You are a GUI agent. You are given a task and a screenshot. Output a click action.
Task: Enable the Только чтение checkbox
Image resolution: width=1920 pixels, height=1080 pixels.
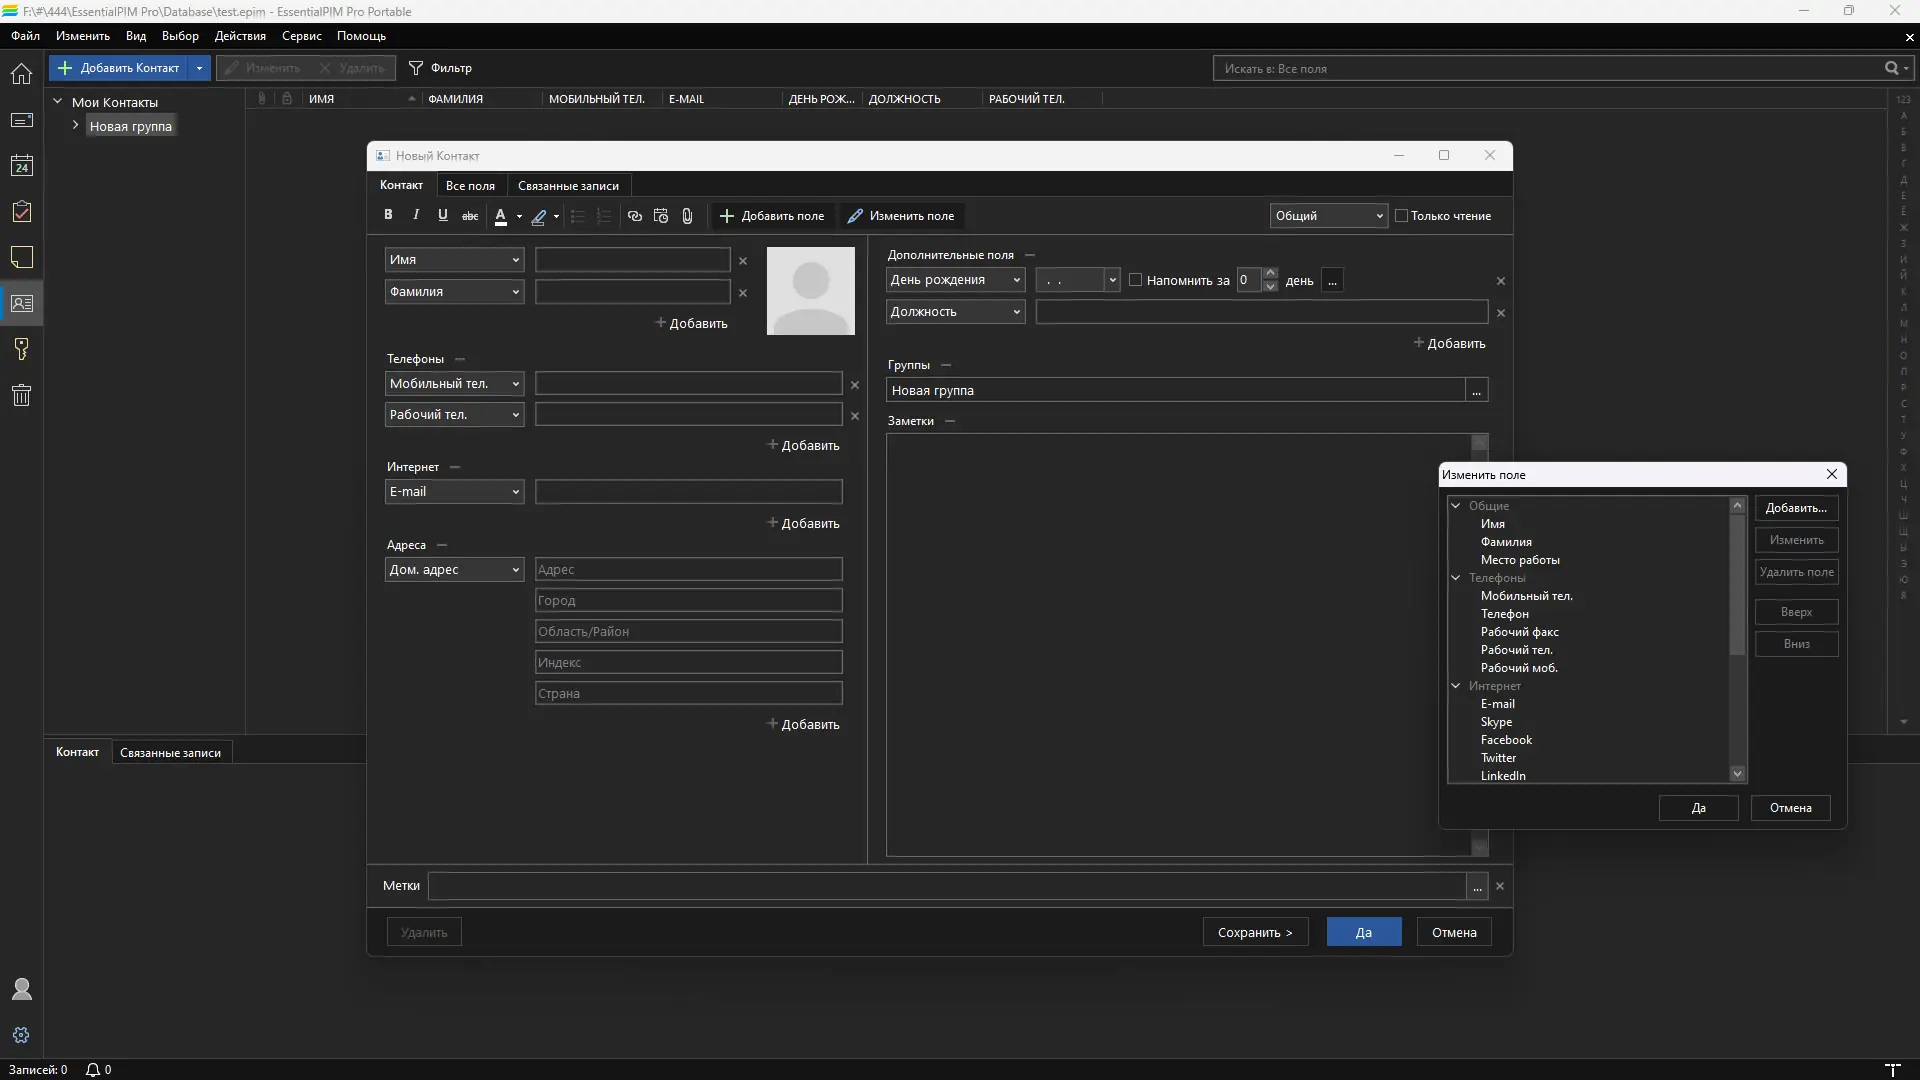[1401, 216]
